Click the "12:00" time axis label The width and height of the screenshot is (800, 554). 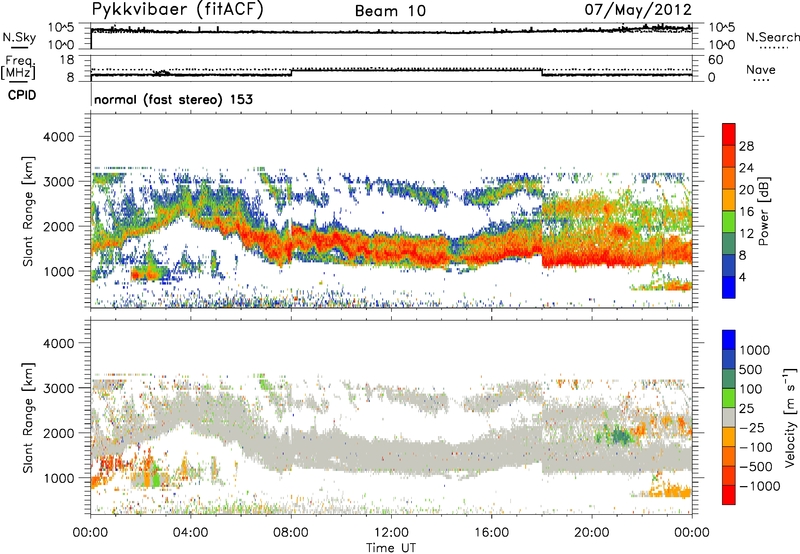click(x=391, y=533)
